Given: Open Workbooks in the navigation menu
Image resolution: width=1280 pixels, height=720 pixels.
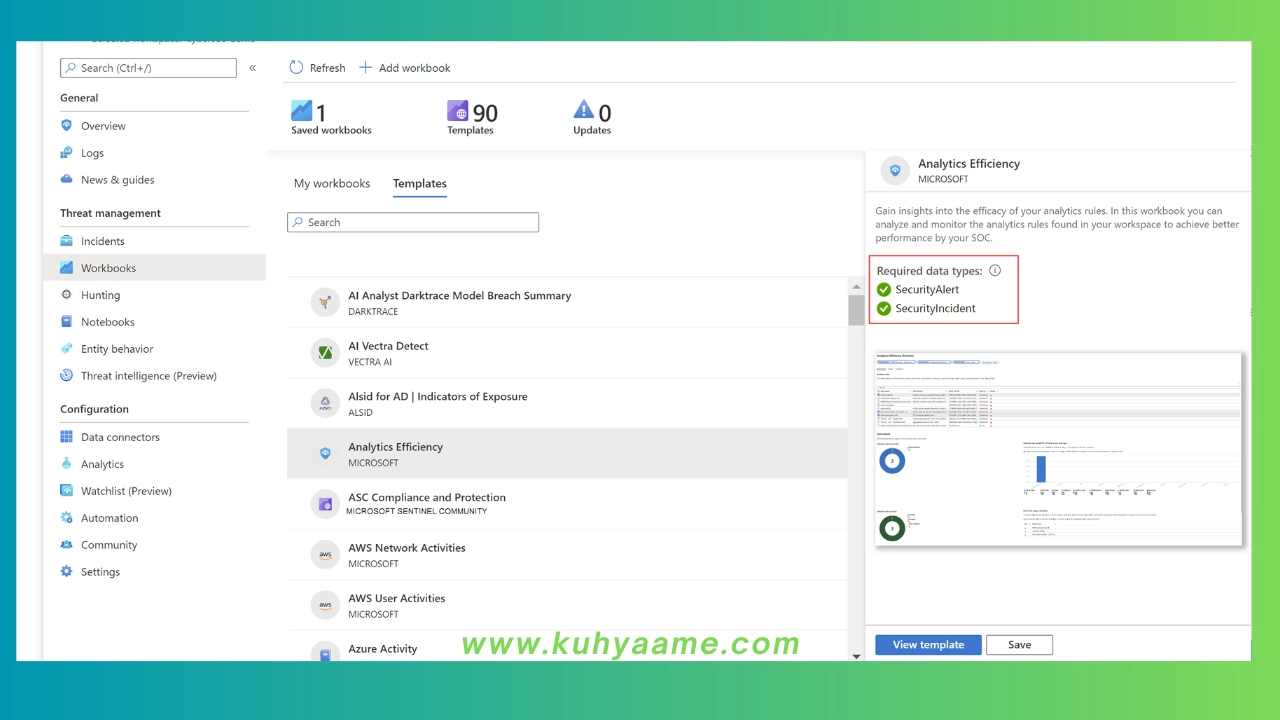Looking at the screenshot, I should [155, 268].
